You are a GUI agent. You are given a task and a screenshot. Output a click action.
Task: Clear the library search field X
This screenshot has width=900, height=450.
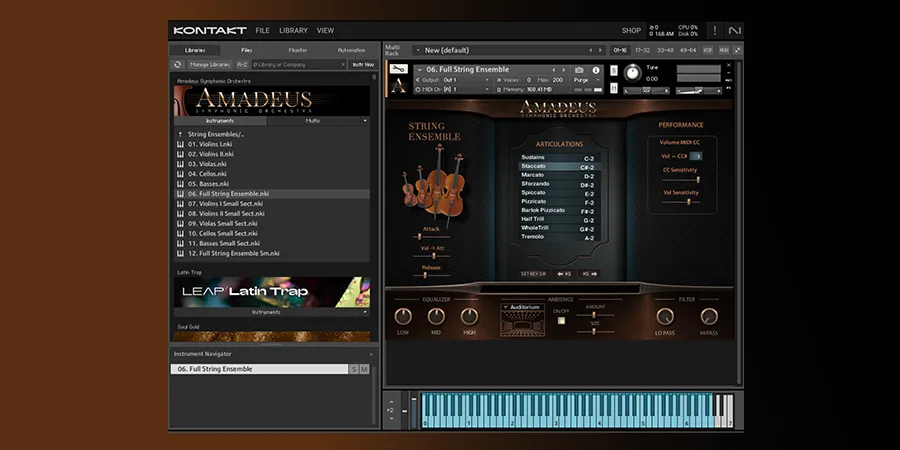pos(343,65)
